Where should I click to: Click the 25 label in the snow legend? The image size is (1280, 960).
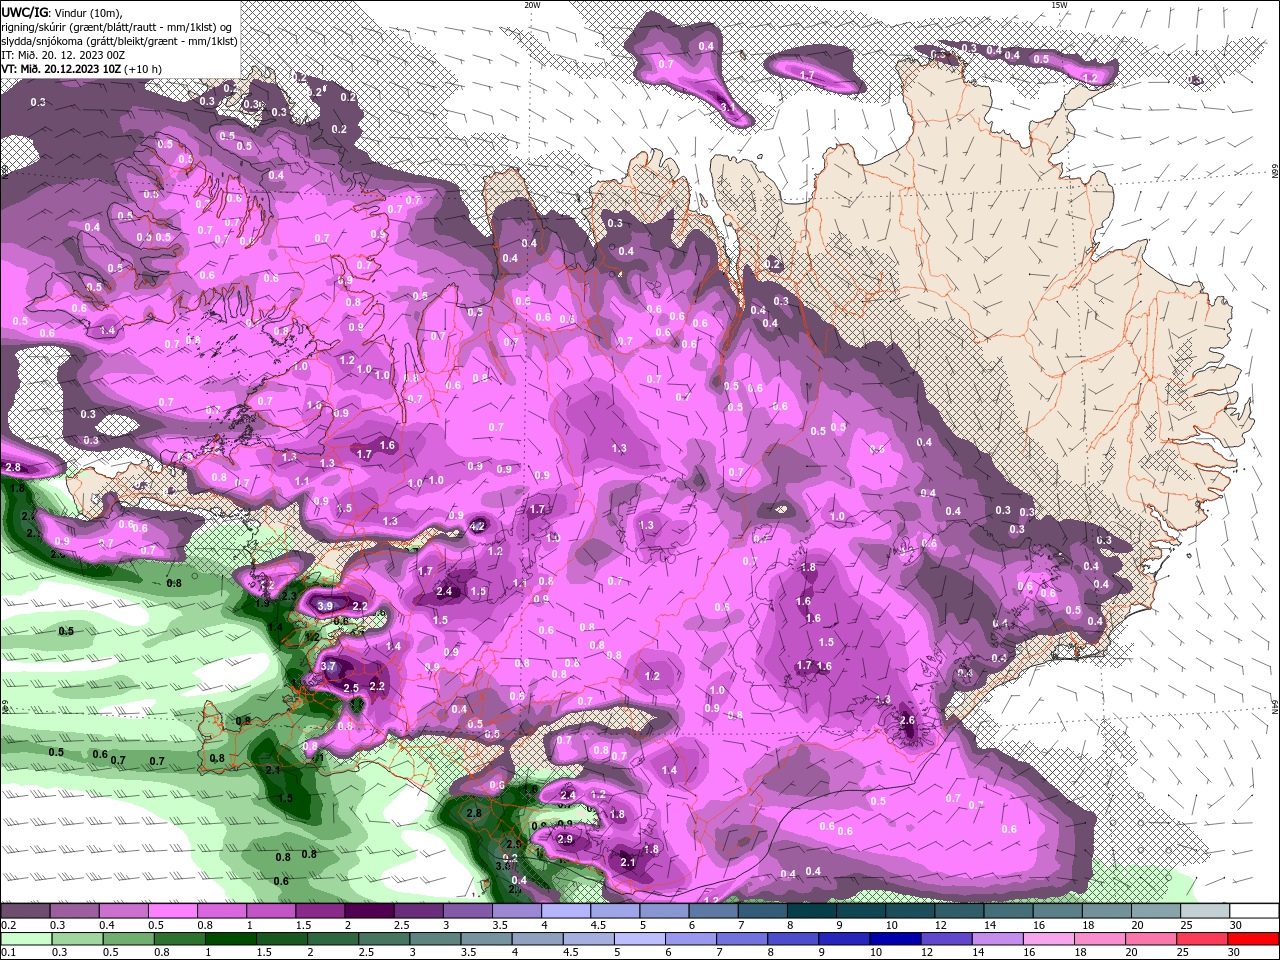[x=1185, y=925]
